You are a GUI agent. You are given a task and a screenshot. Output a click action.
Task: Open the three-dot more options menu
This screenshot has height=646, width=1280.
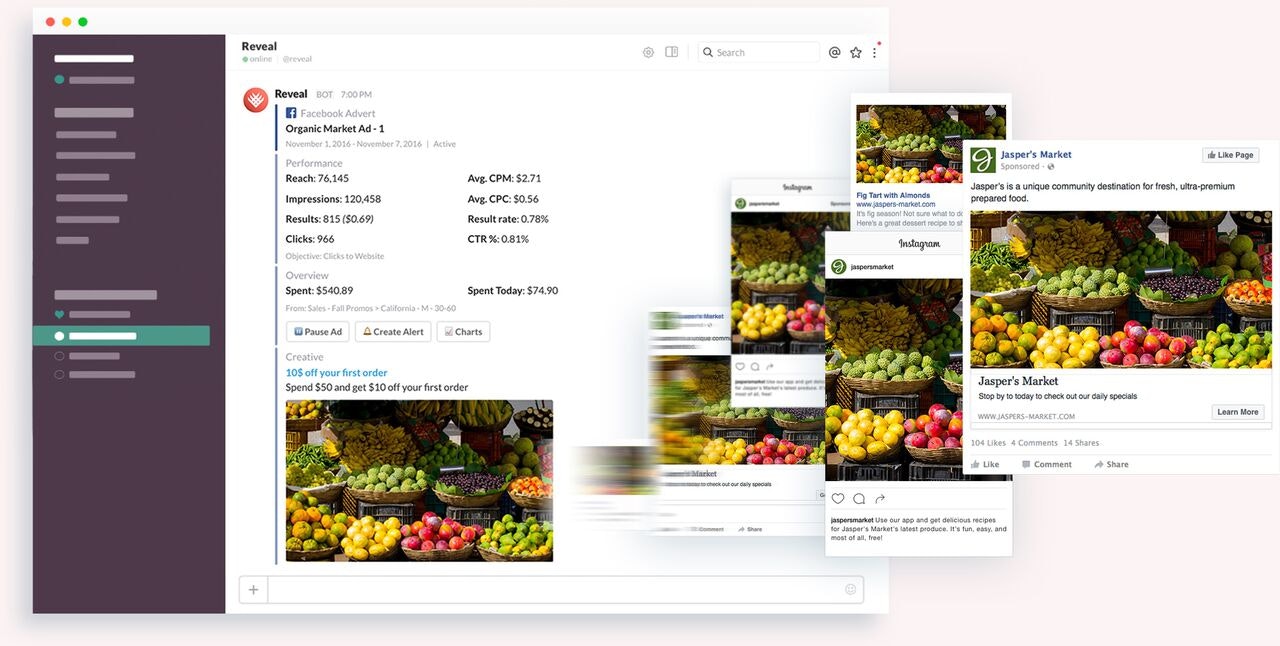[874, 52]
